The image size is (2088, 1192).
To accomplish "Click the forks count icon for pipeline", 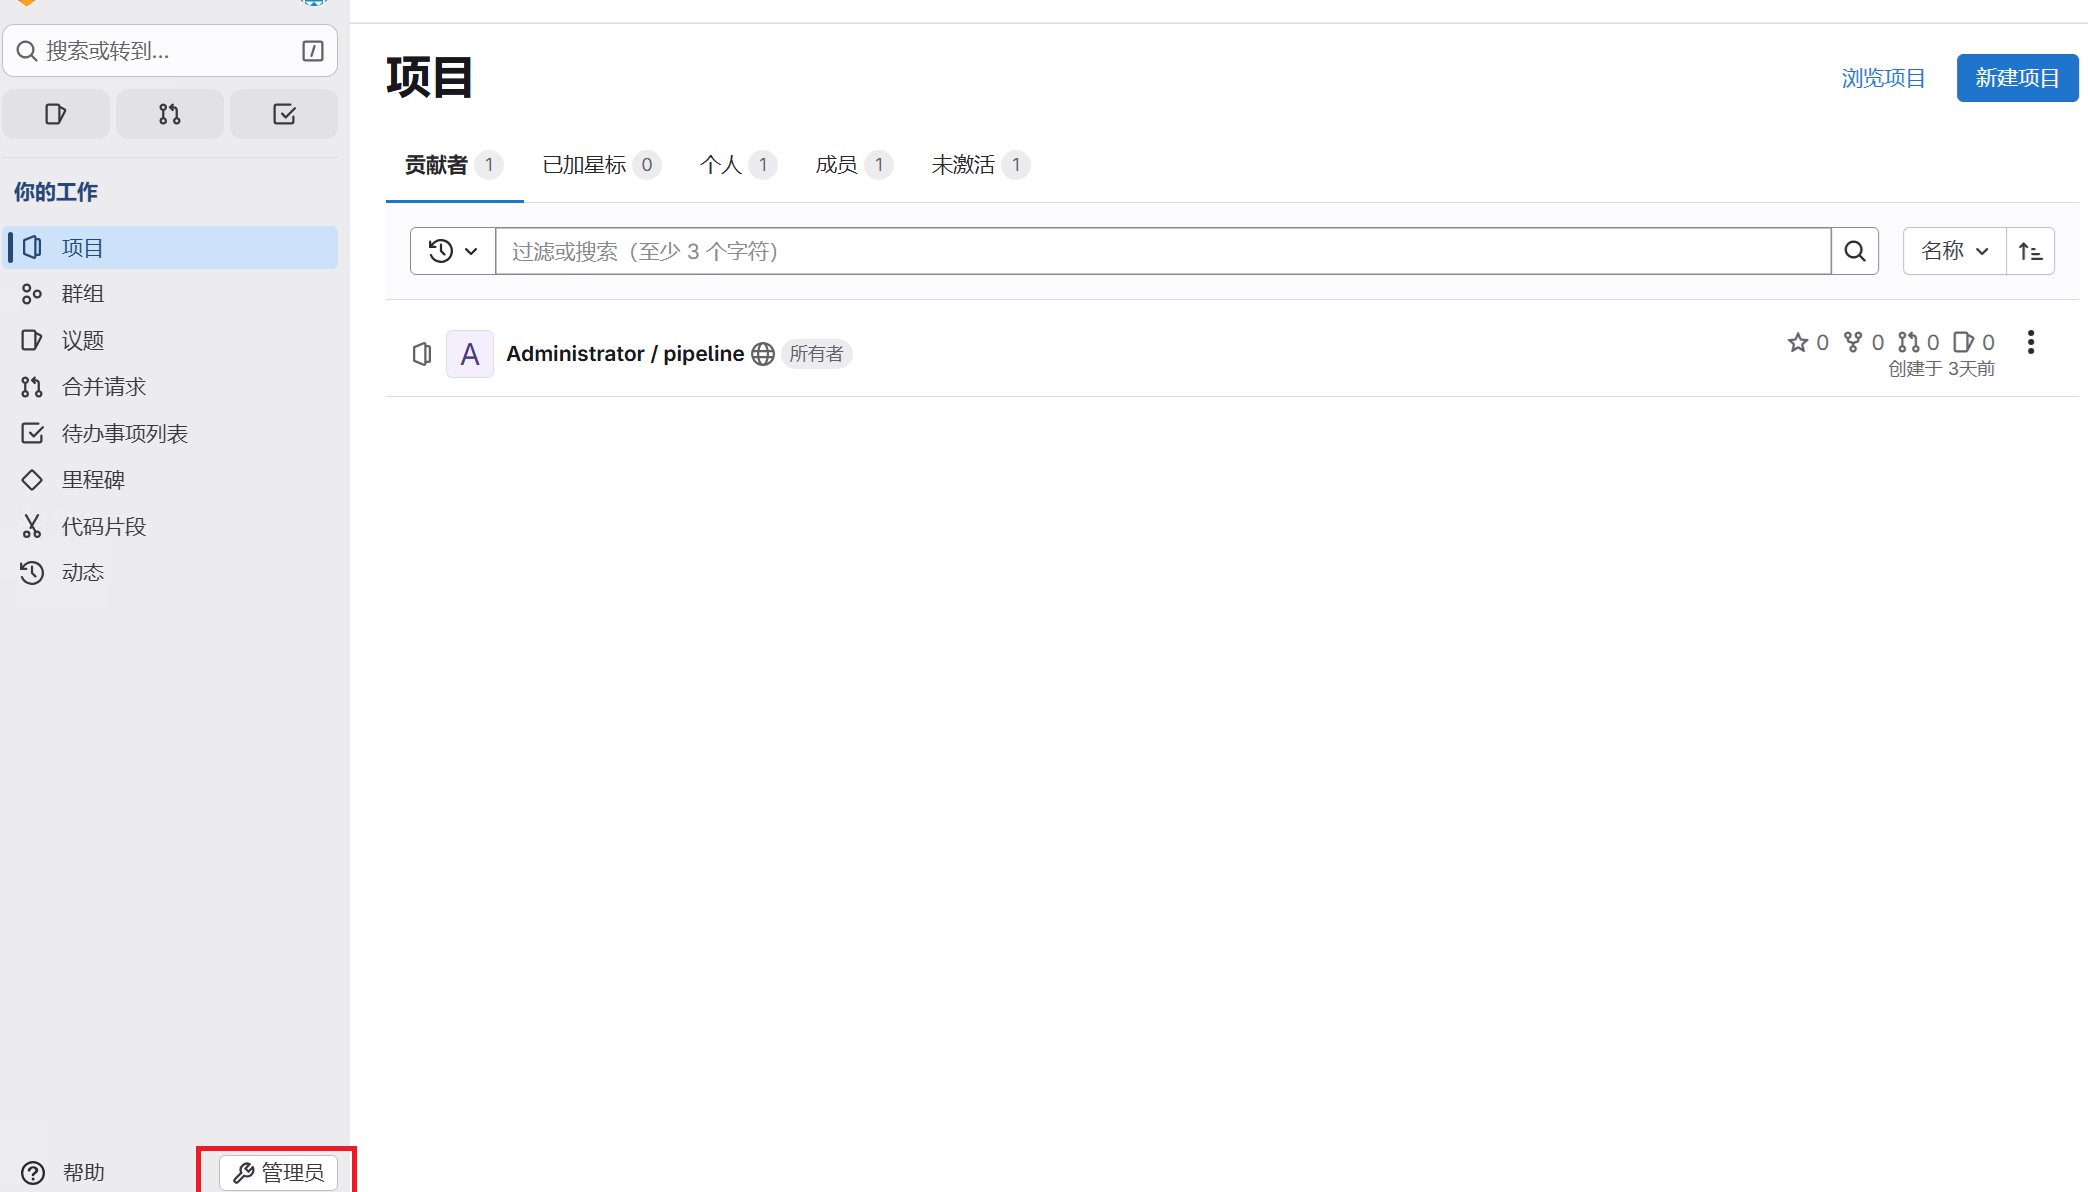I will [1853, 342].
